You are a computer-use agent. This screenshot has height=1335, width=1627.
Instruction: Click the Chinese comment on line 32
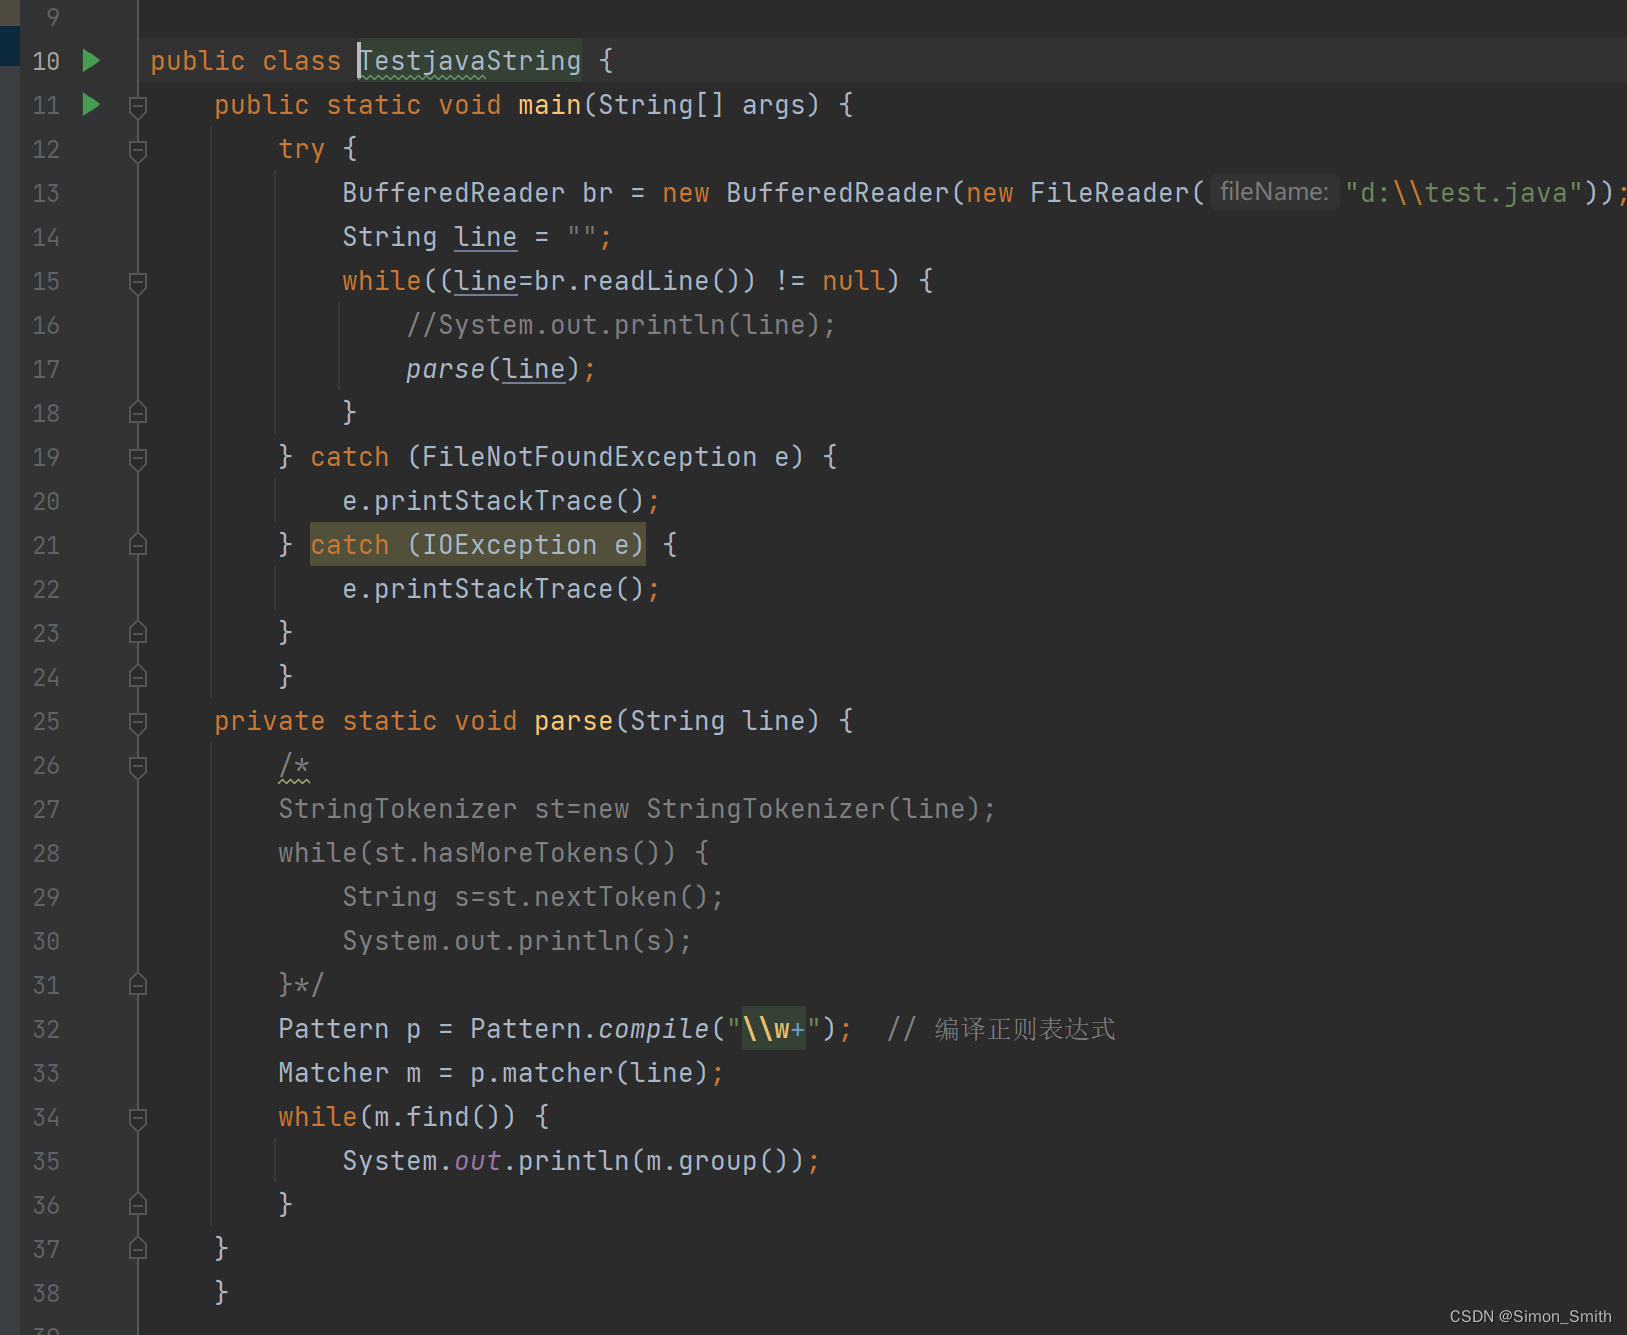1001,1029
